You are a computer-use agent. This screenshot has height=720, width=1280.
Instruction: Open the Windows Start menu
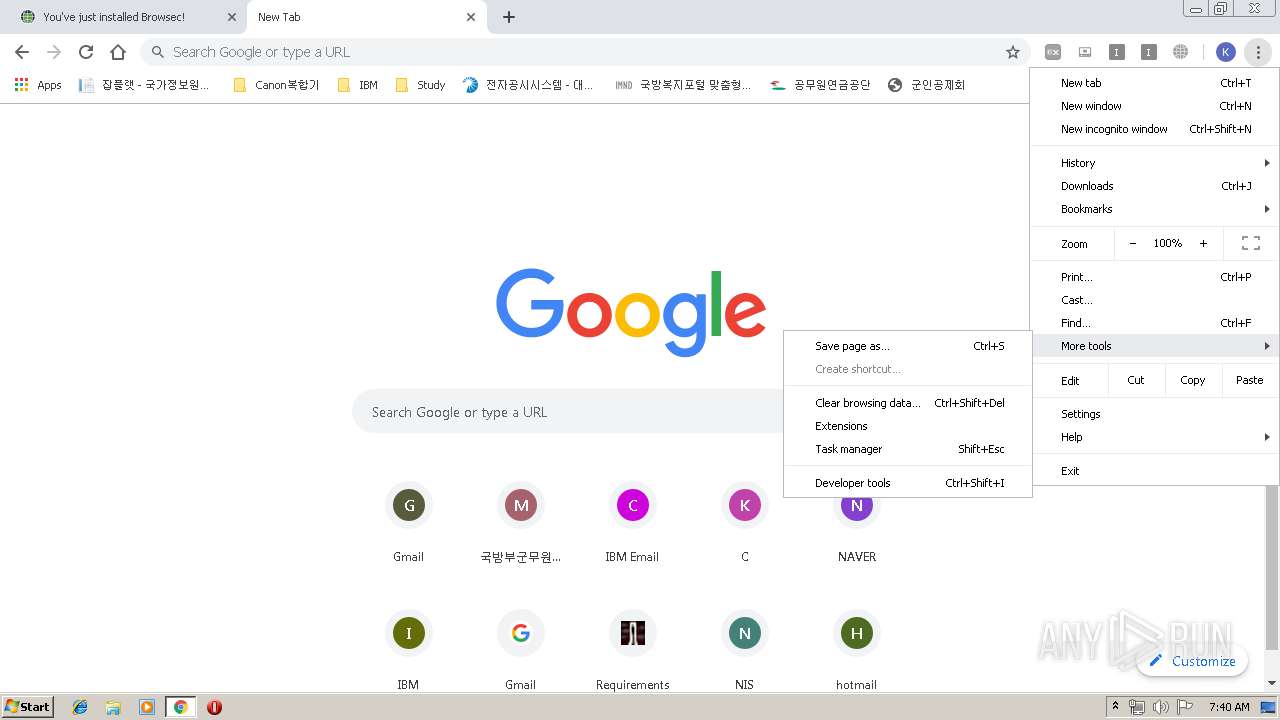[28, 707]
